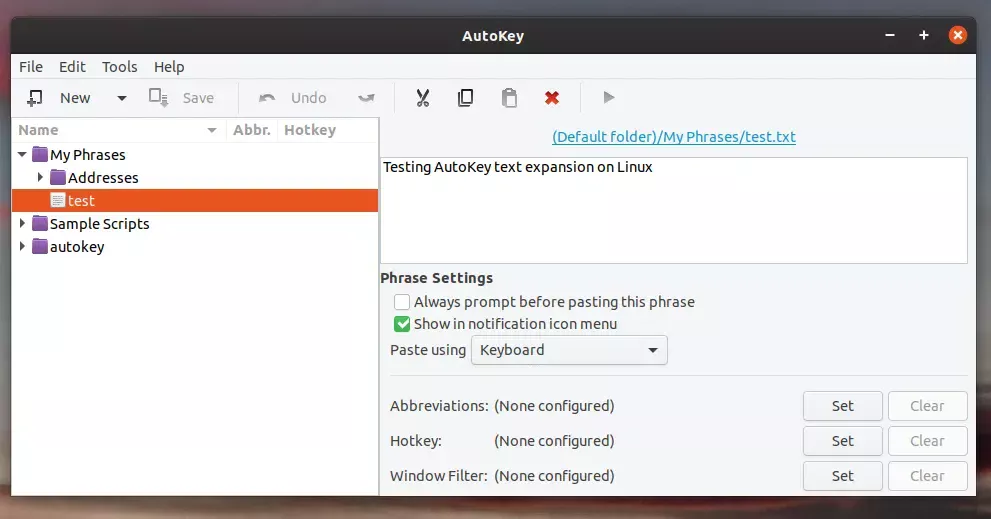Minimize the AutoKey window
This screenshot has height=519, width=991.
tap(890, 35)
